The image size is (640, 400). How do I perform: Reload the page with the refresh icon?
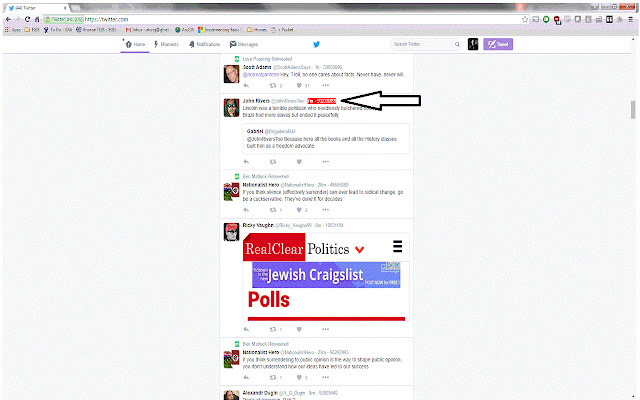27,19
